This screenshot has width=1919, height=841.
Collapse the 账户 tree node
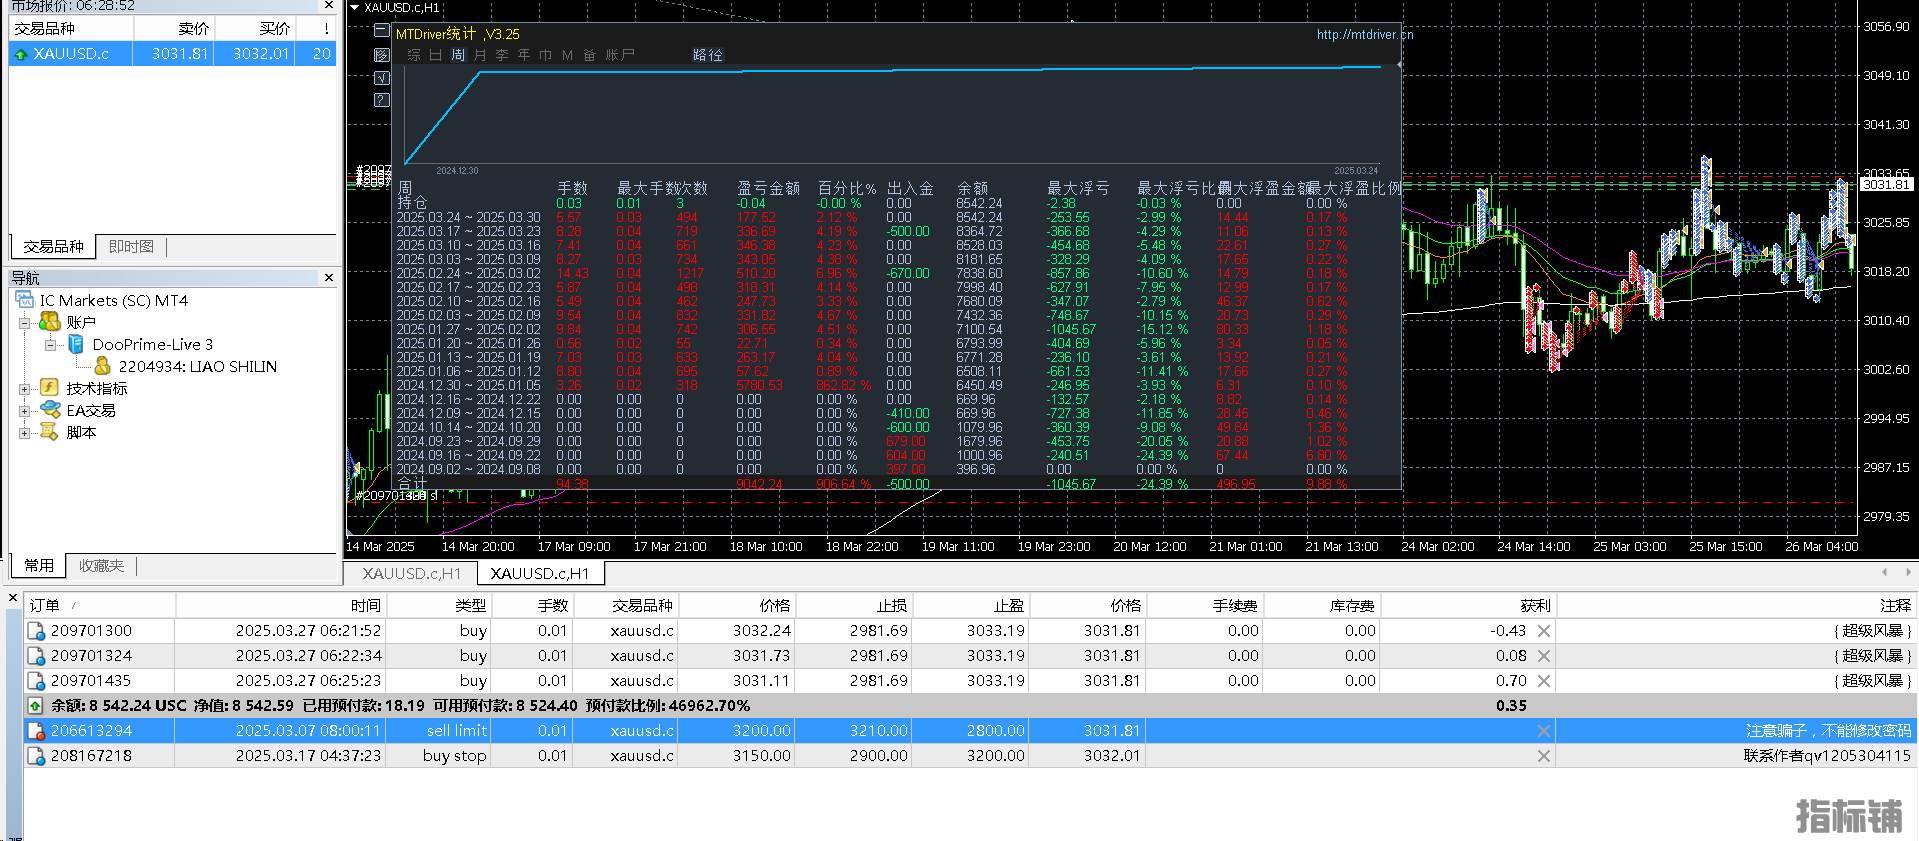click(x=24, y=323)
